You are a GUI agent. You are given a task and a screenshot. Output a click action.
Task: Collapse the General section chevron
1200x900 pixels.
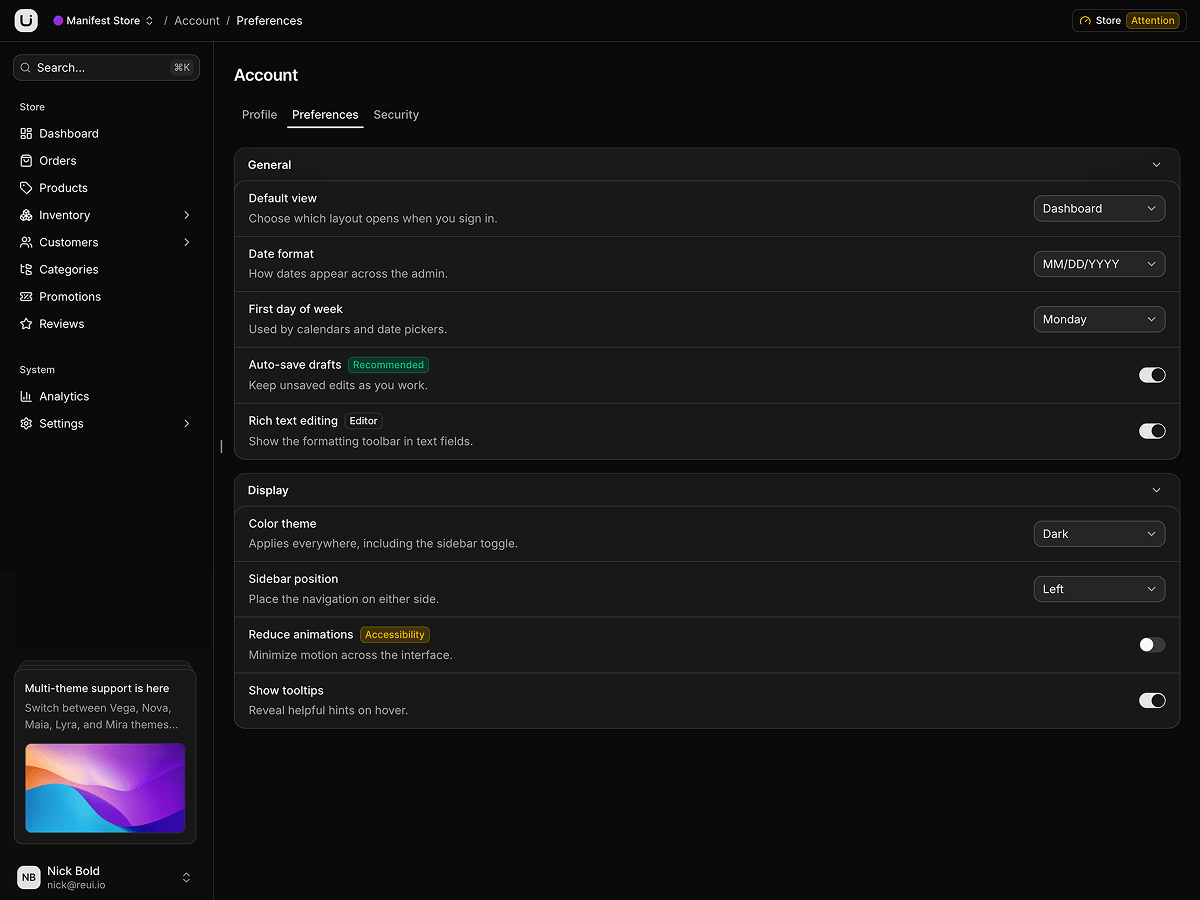click(x=1156, y=165)
